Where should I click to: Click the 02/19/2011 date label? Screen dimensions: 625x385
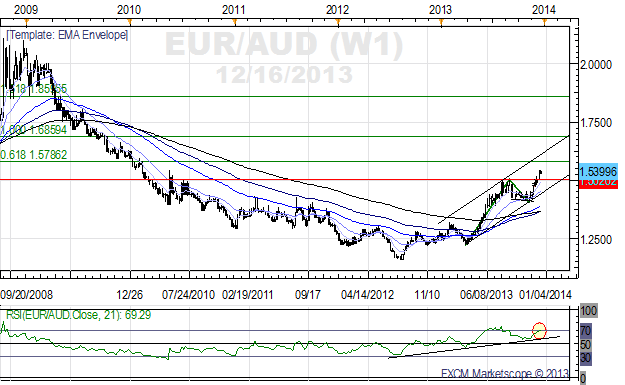[248, 295]
